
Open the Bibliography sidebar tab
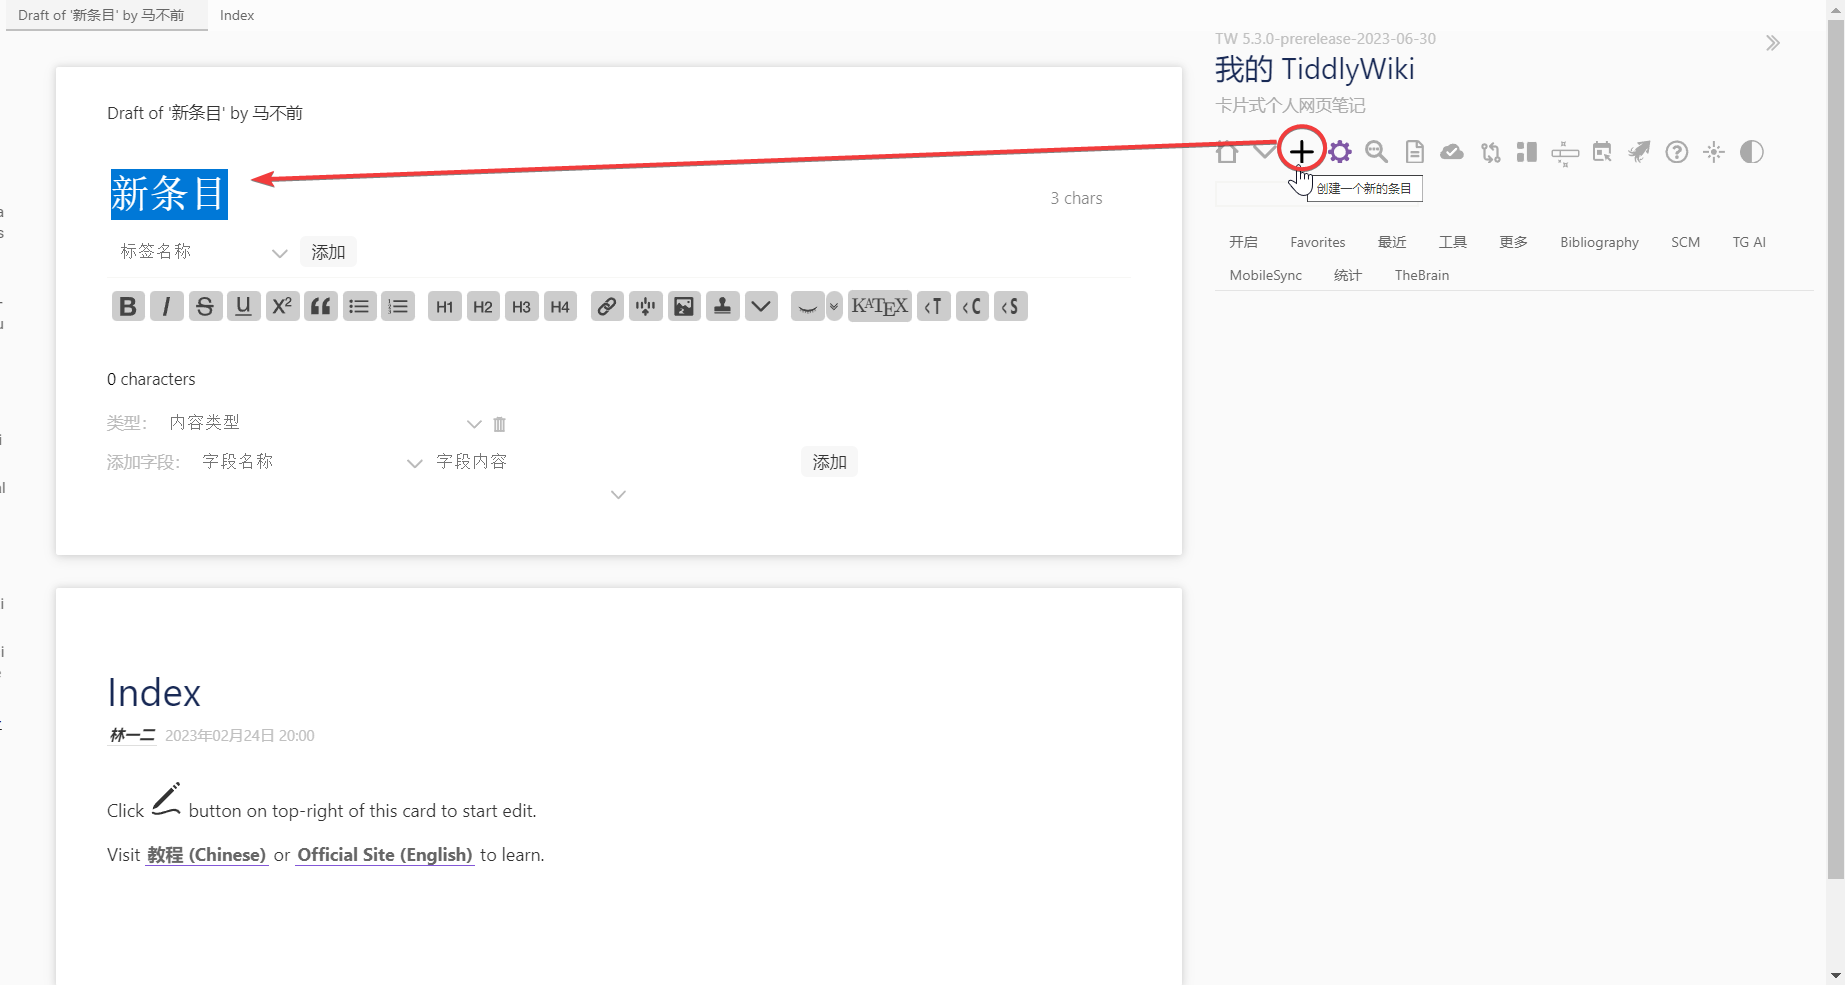[x=1599, y=242]
